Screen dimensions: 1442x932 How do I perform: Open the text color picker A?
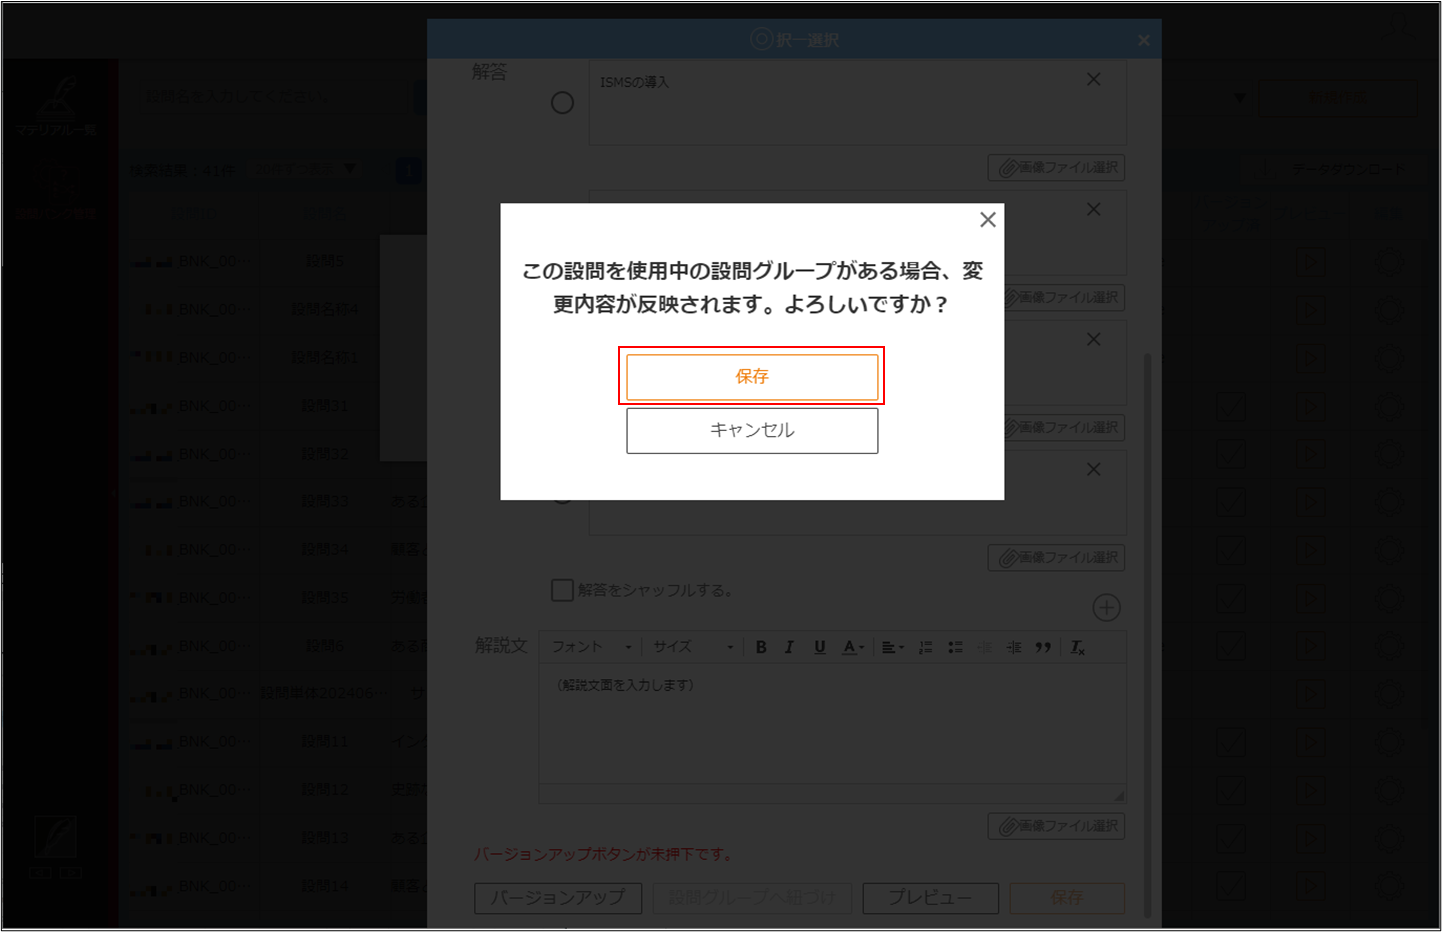pyautogui.click(x=852, y=647)
